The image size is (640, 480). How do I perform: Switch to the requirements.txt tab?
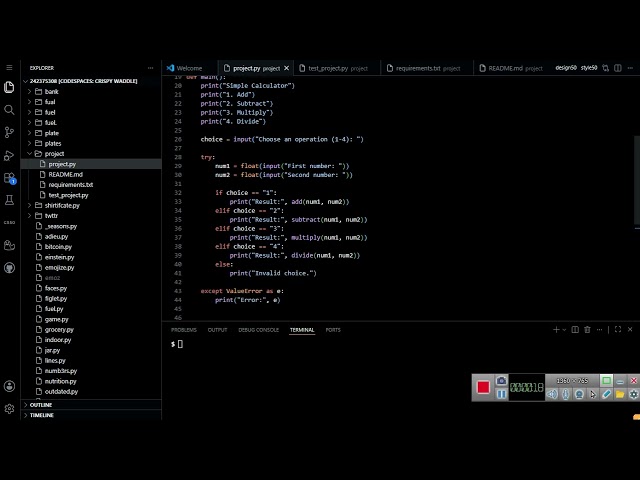(x=427, y=68)
